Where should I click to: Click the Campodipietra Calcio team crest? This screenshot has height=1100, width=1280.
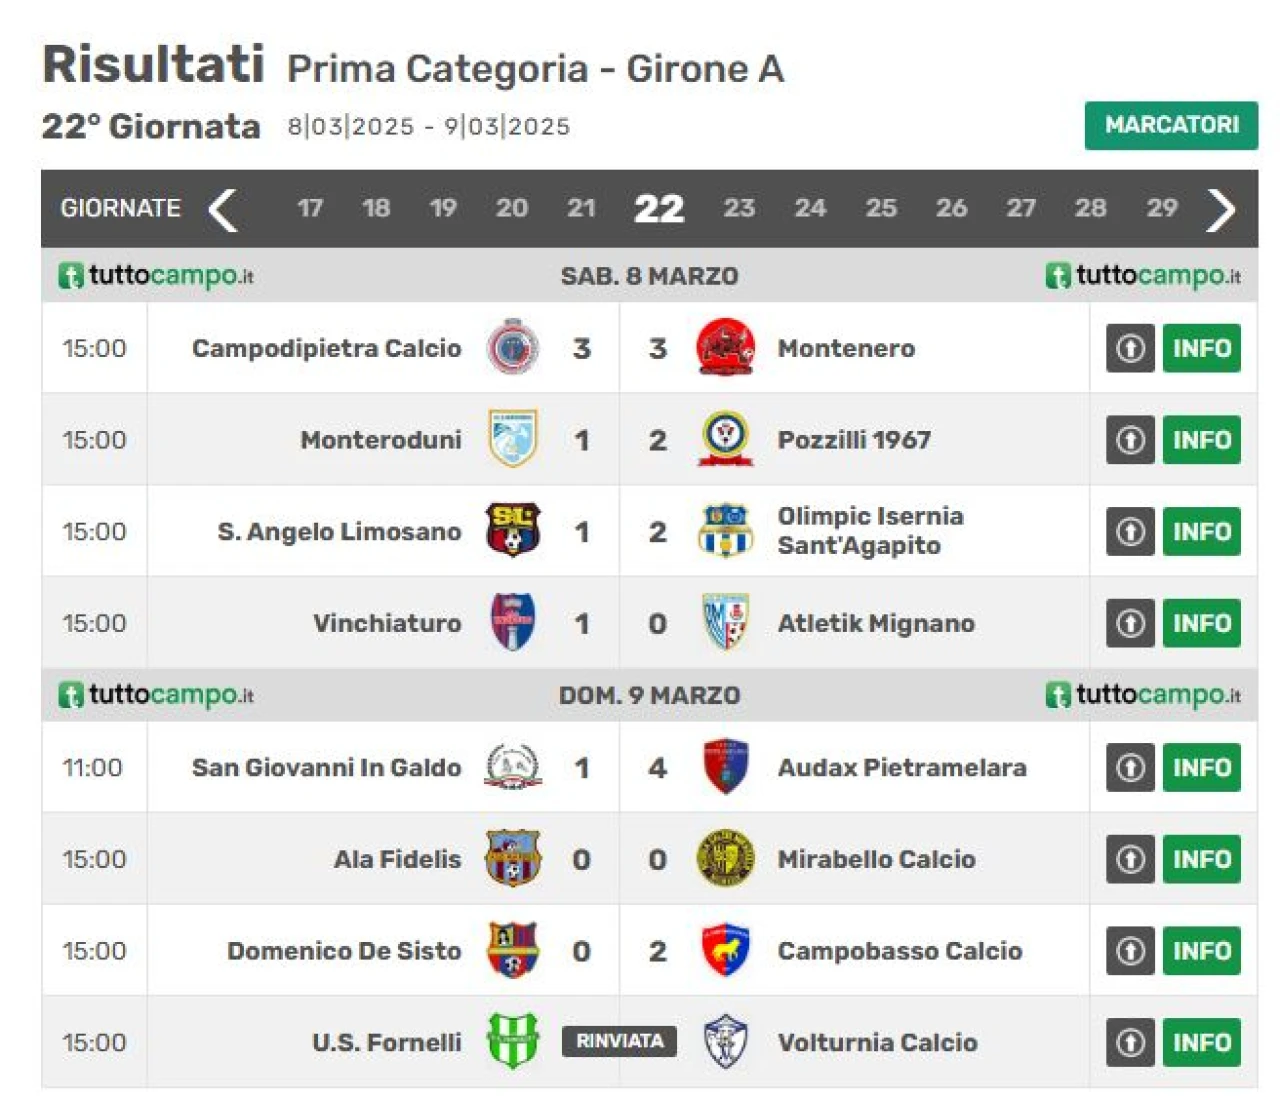pyautogui.click(x=513, y=347)
